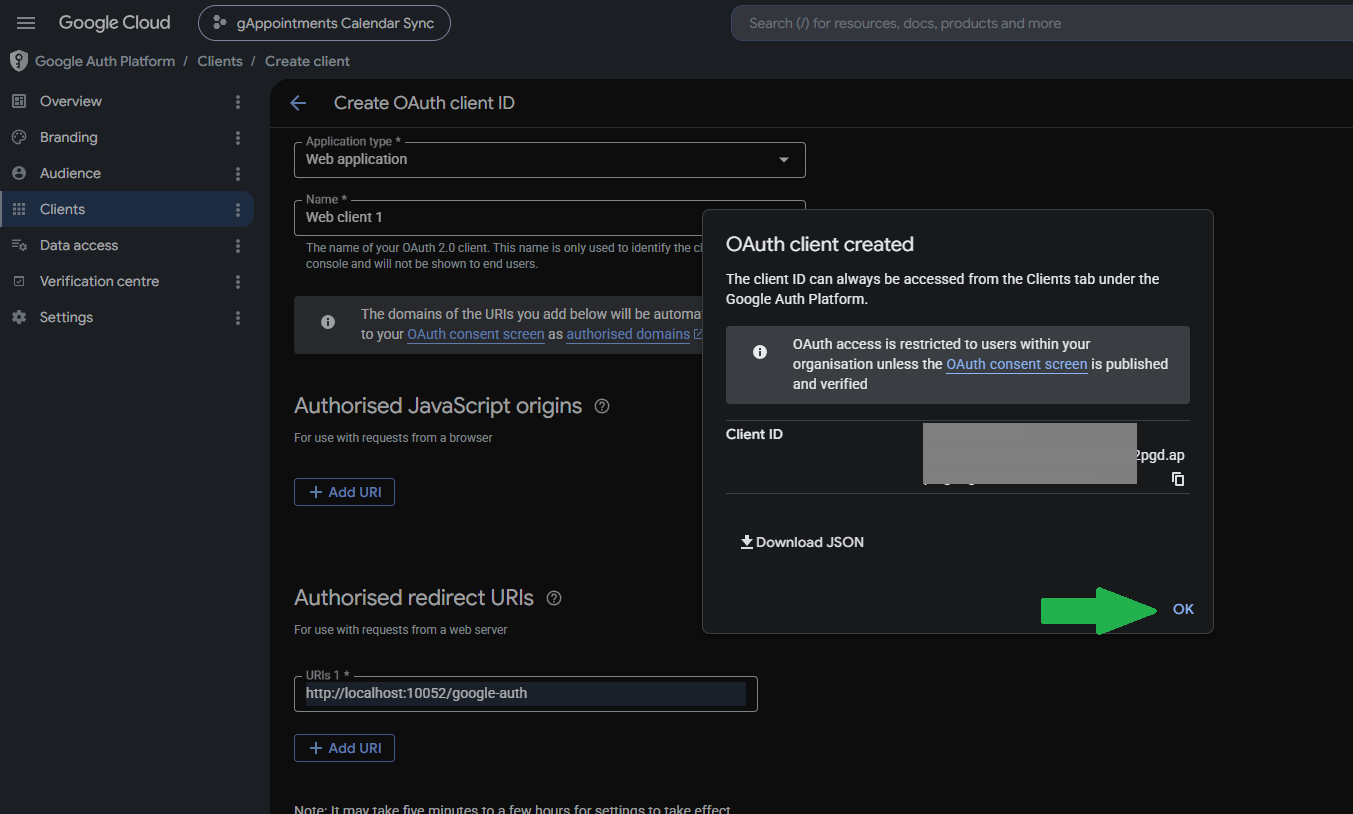Viewport: 1353px width, 814px height.
Task: Expand the Application type dropdown
Action: [549, 160]
